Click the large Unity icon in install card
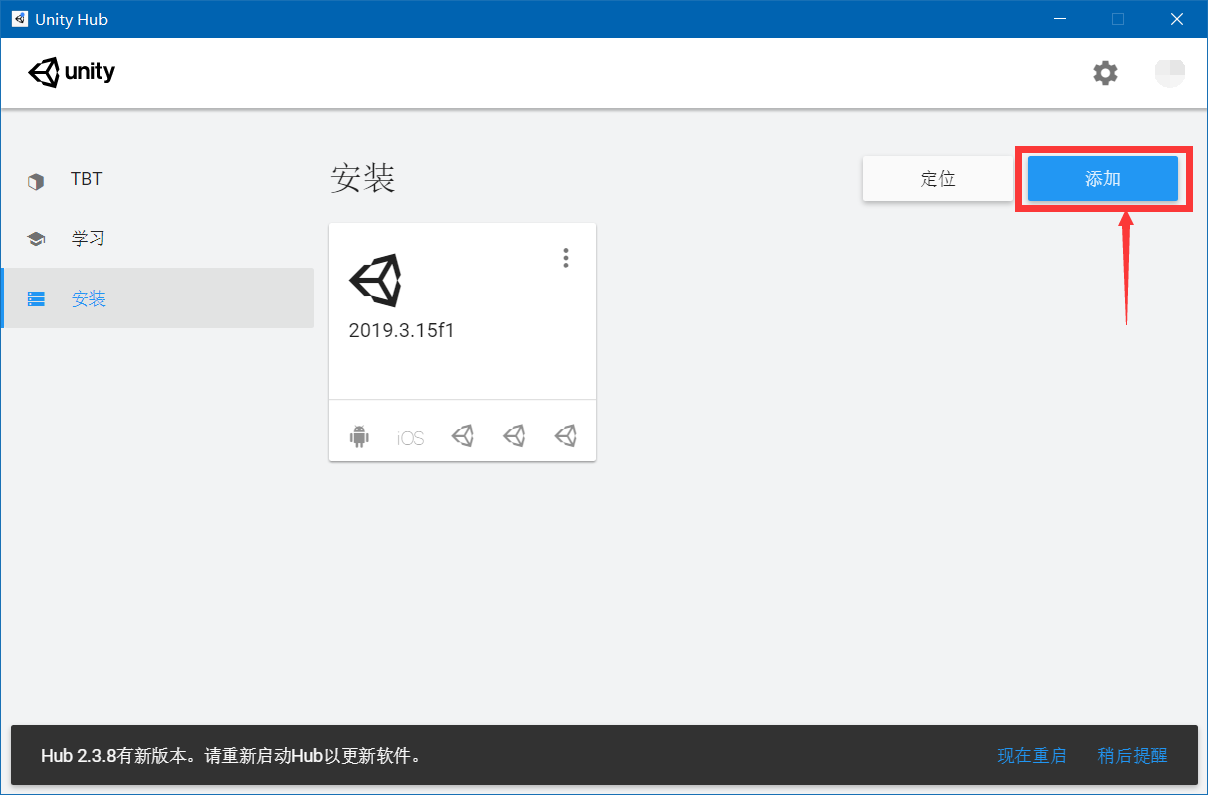The image size is (1208, 795). click(x=375, y=280)
